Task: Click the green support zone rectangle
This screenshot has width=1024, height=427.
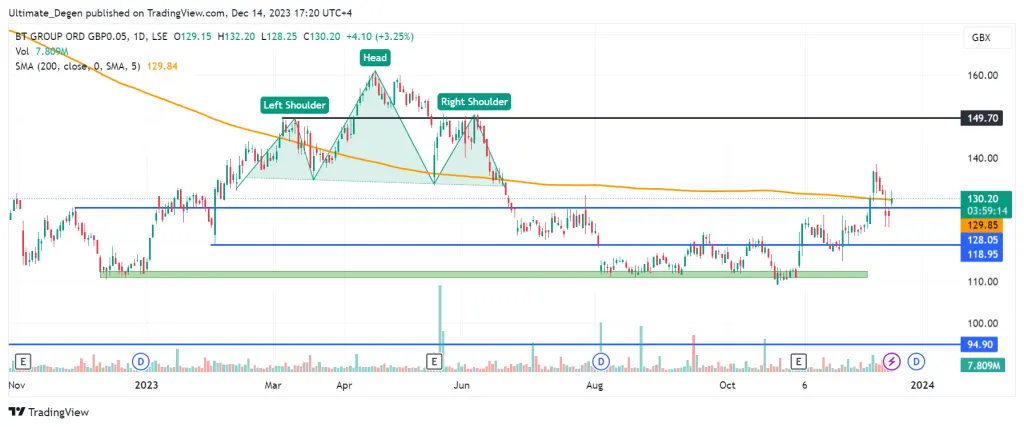Action: pos(484,274)
